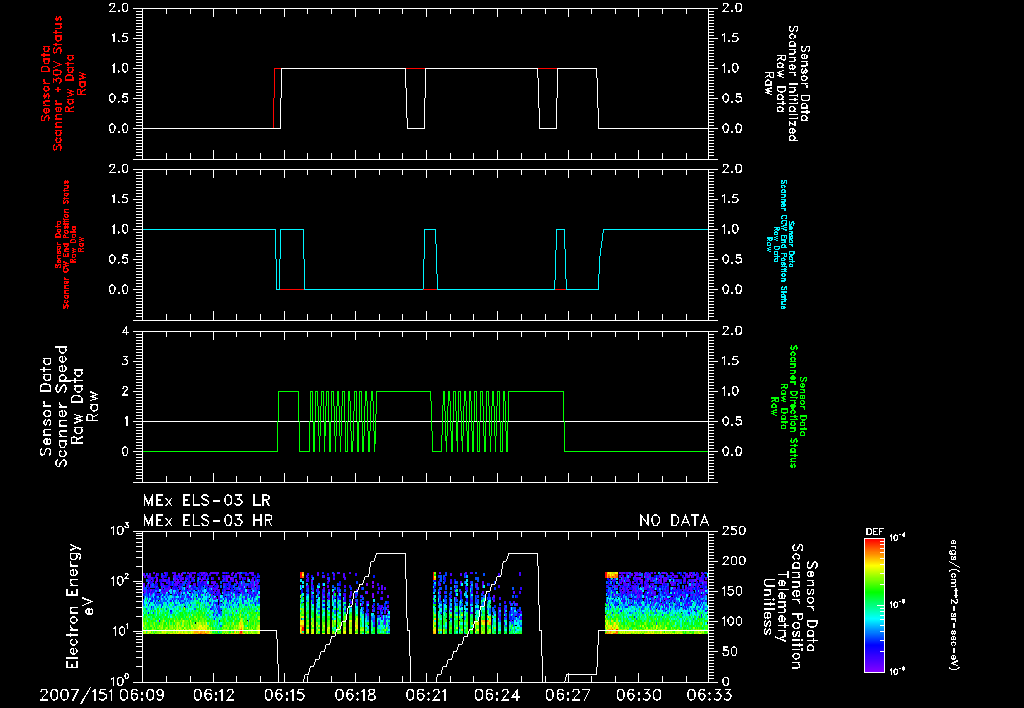Click the 06:15 time axis label
The height and width of the screenshot is (708, 1024).
coord(285,695)
